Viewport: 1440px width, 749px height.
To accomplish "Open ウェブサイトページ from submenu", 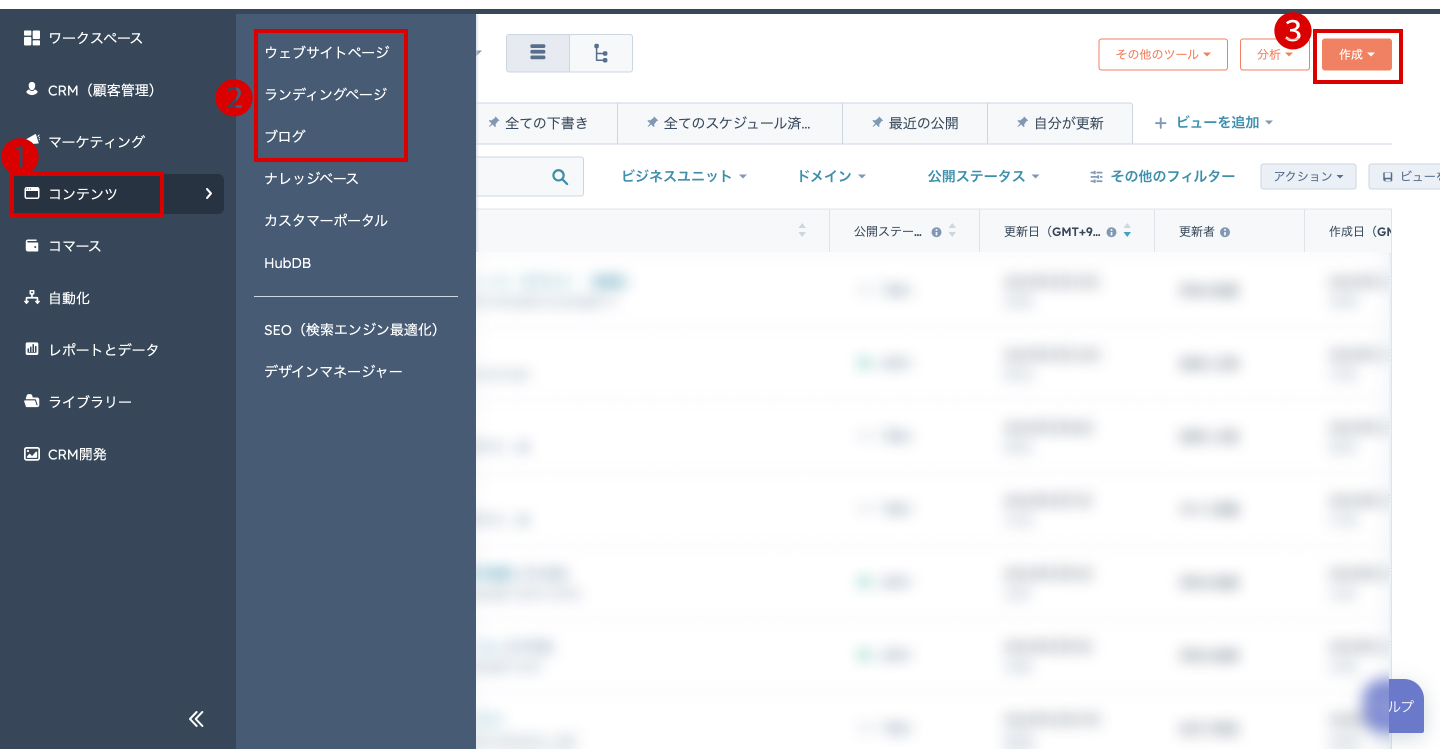I will click(x=327, y=52).
